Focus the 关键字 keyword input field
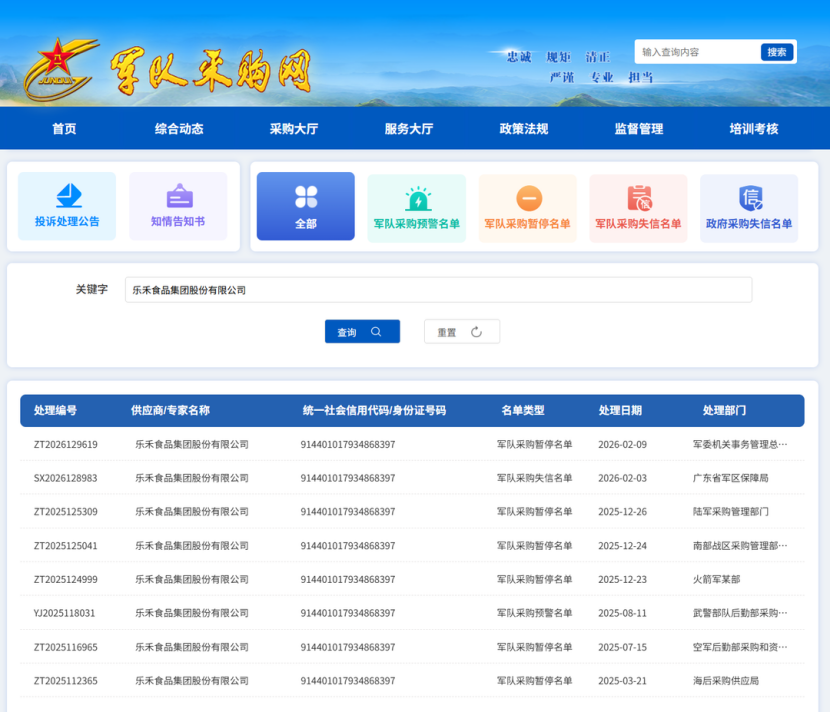This screenshot has width=830, height=712. [x=438, y=290]
